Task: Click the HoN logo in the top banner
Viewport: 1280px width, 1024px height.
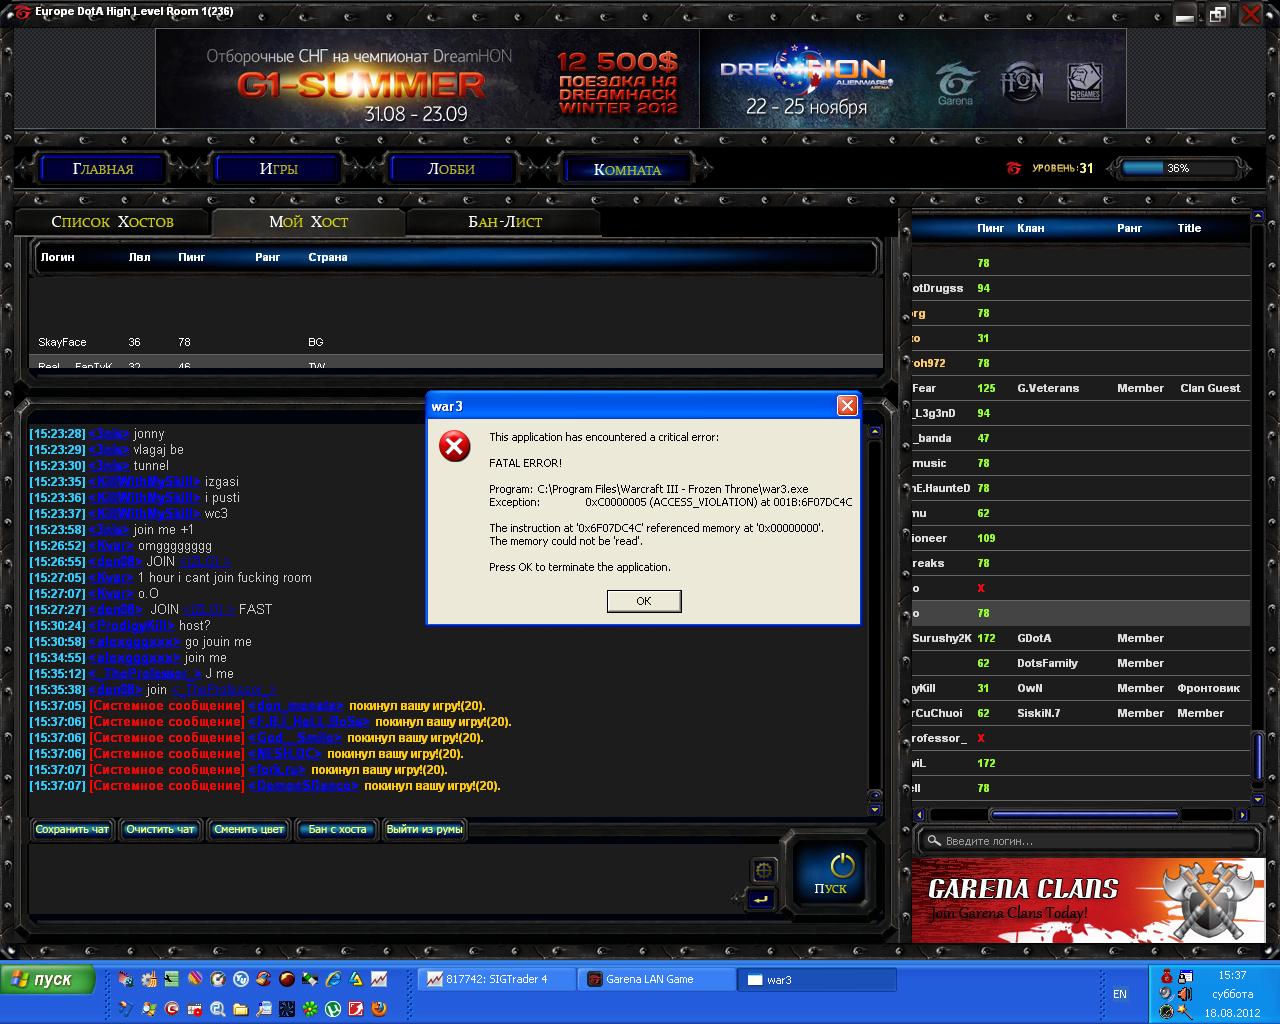Action: (x=1022, y=82)
